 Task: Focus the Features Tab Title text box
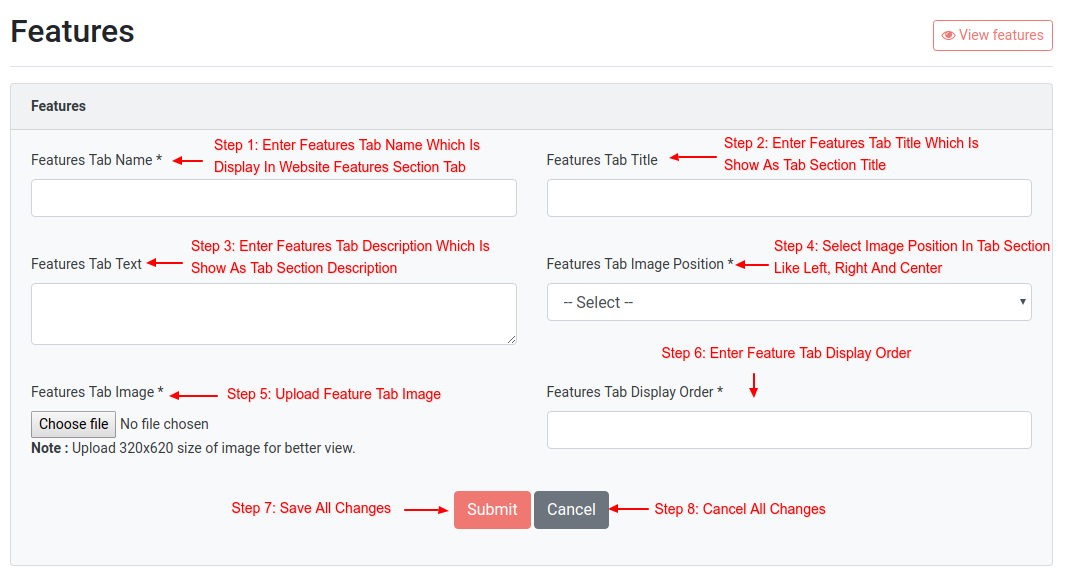pos(789,198)
